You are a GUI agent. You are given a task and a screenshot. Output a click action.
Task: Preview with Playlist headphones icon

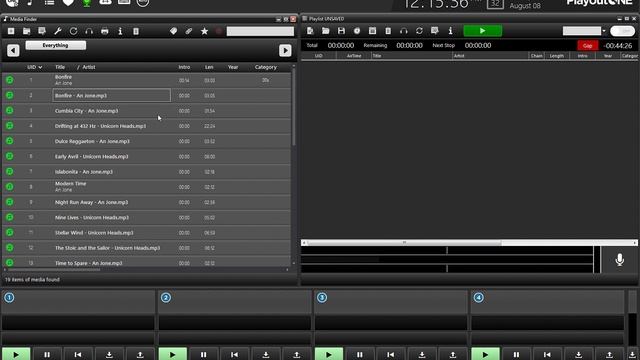pos(404,31)
